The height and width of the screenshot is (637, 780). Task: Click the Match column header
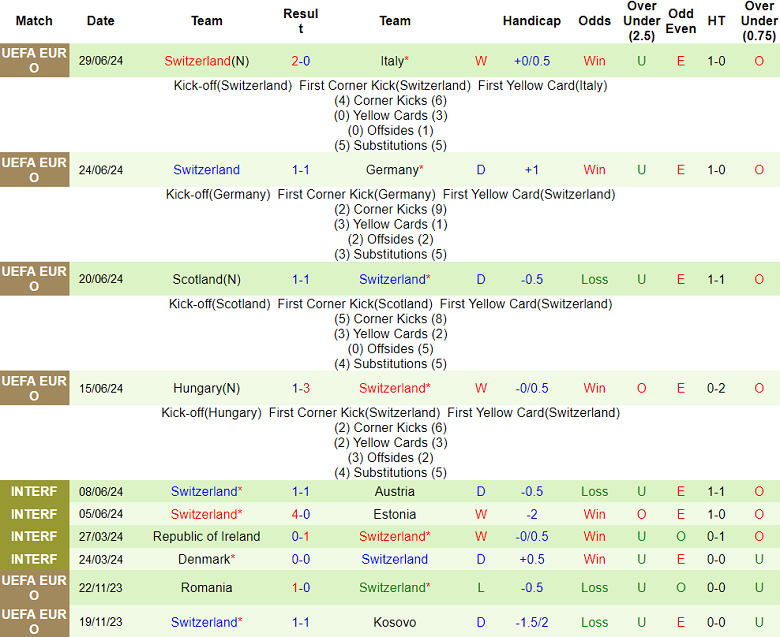(34, 21)
